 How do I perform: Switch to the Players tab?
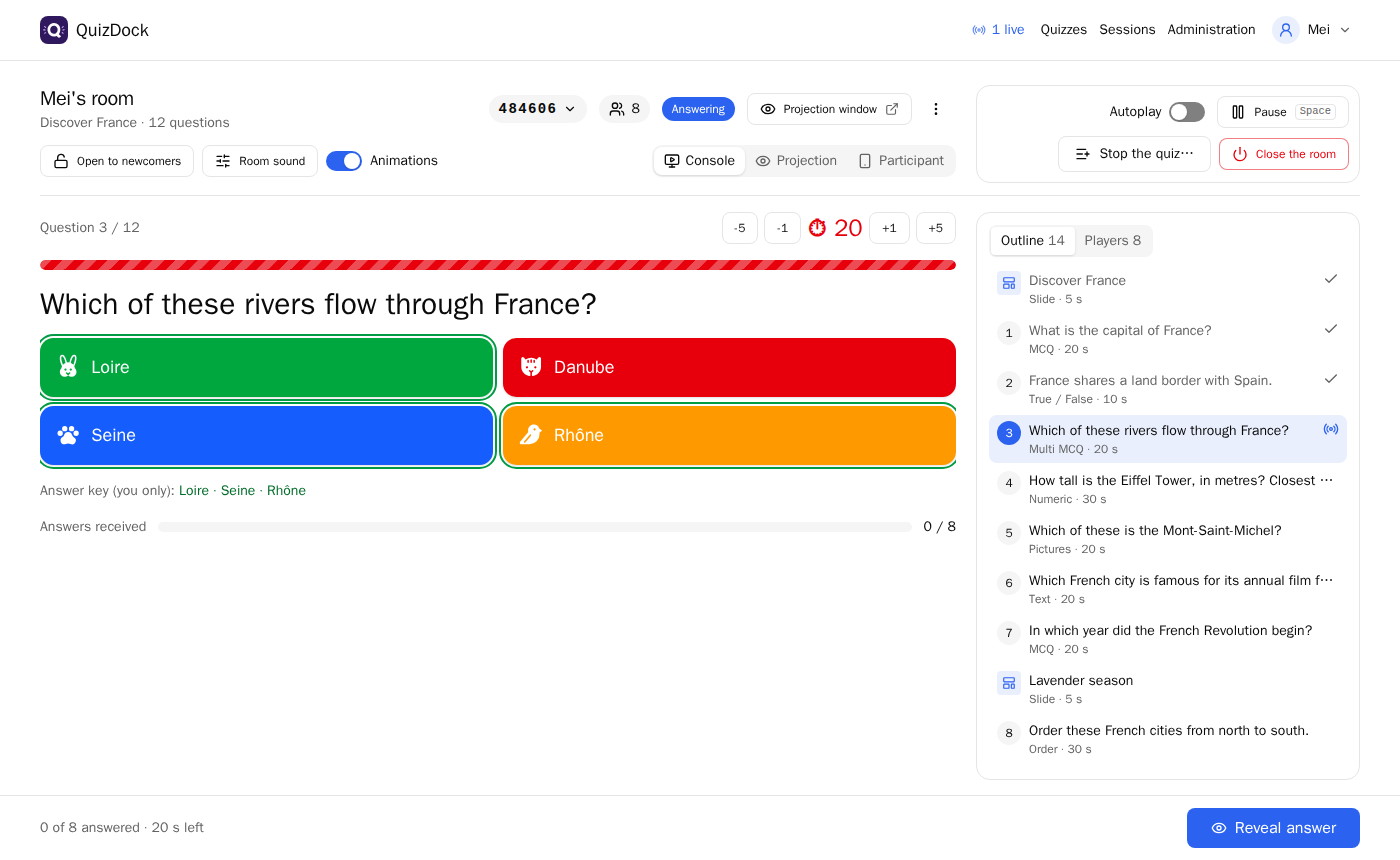tap(1113, 241)
